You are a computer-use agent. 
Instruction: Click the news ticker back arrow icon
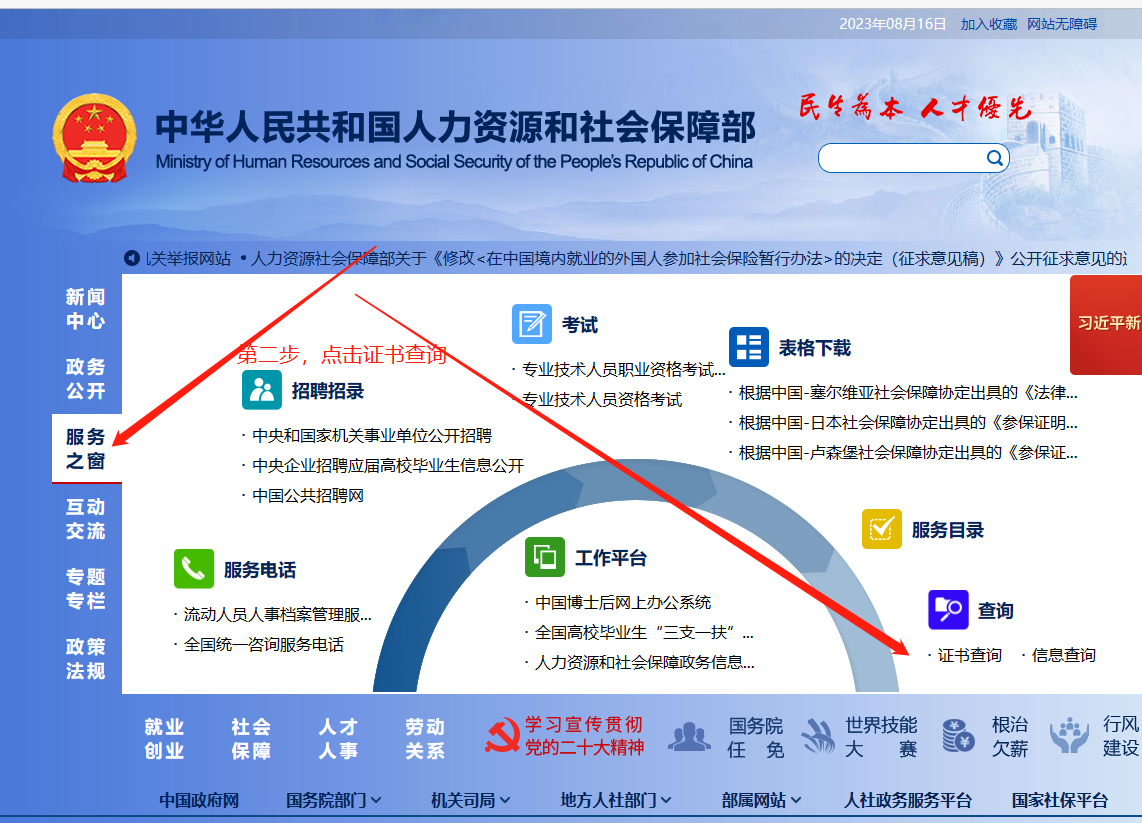(x=132, y=258)
